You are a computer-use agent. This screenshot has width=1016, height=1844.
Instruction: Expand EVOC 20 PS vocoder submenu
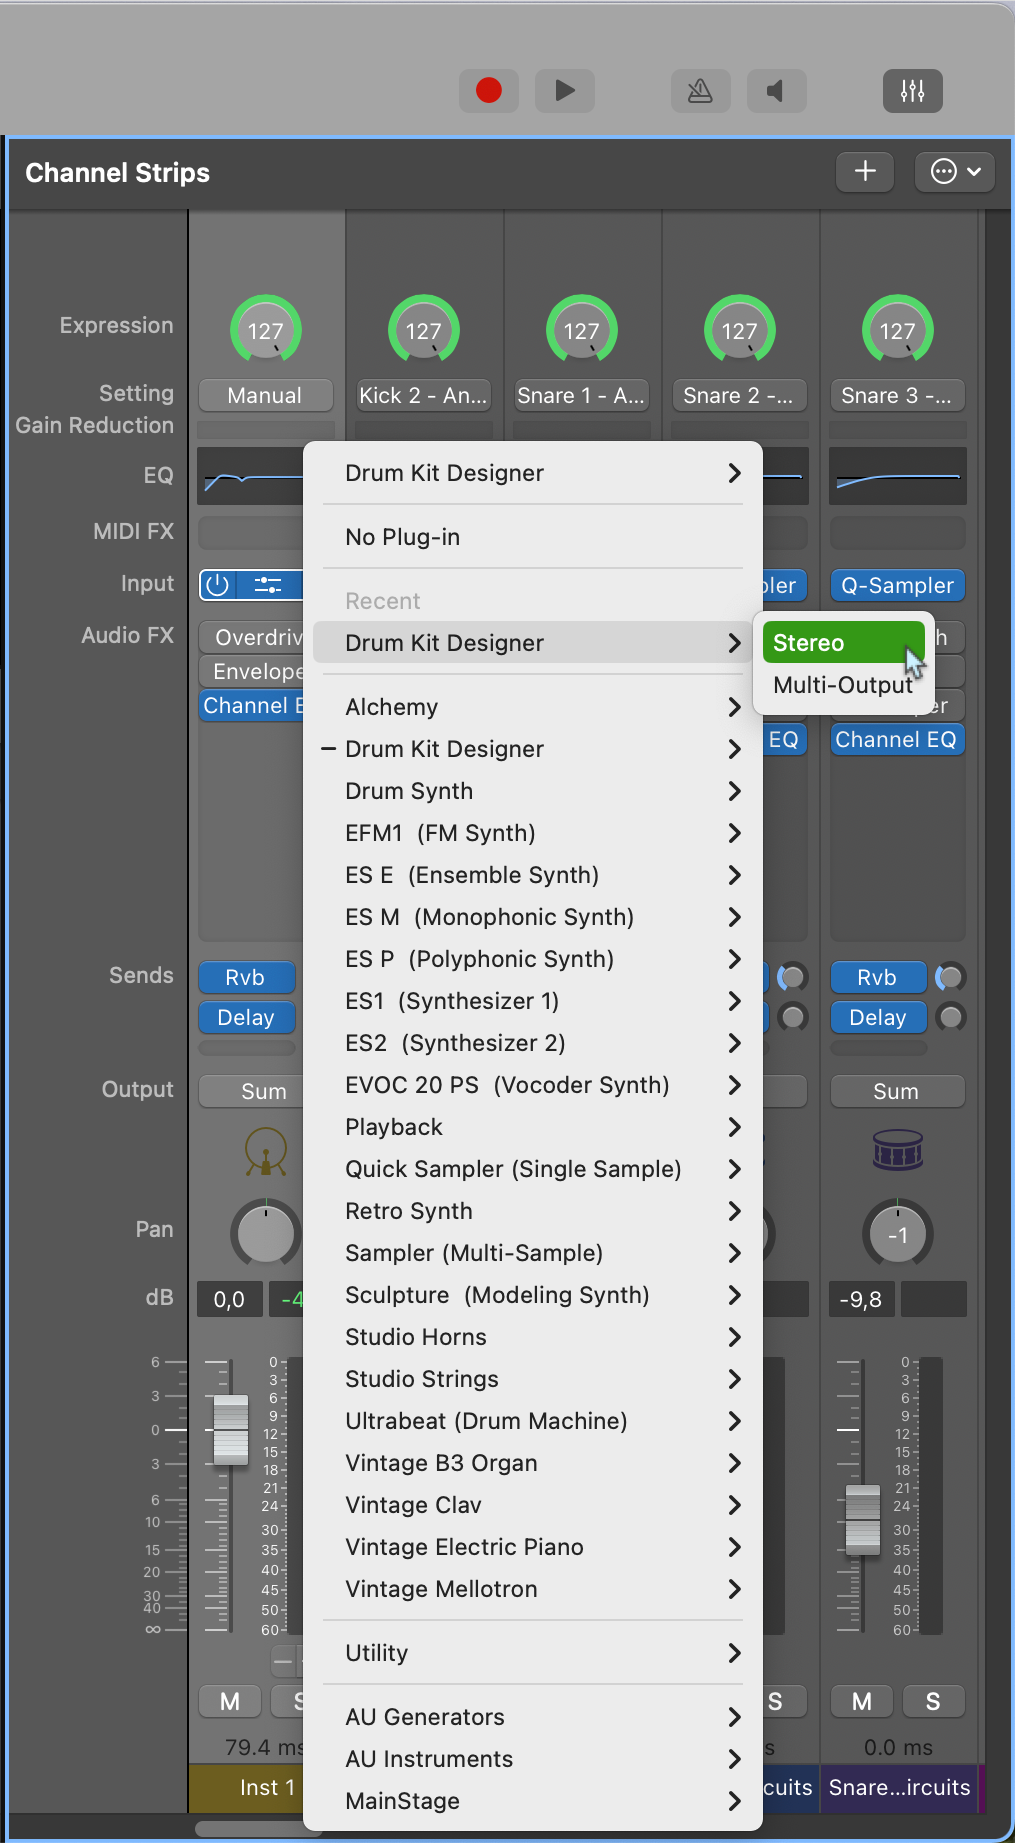click(533, 1085)
